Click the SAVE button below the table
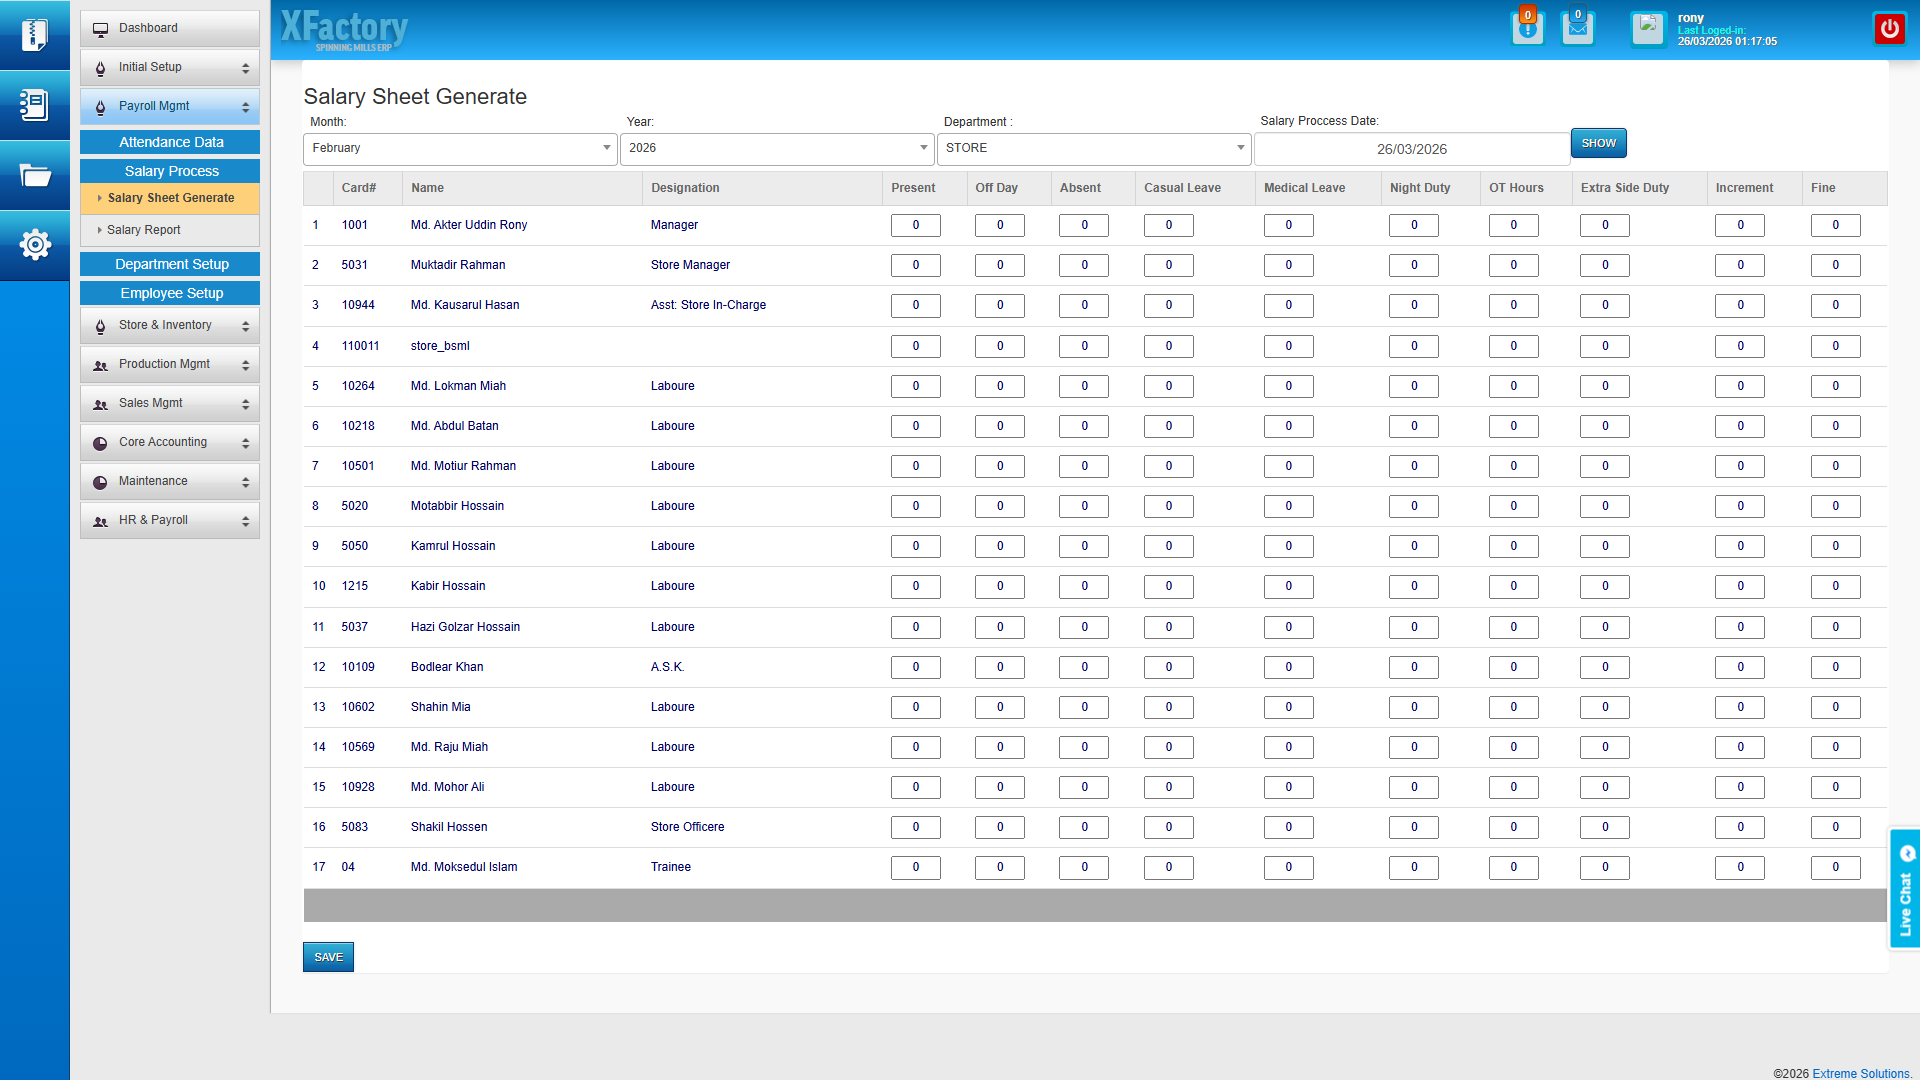Screen dimensions: 1920x1080 click(328, 957)
